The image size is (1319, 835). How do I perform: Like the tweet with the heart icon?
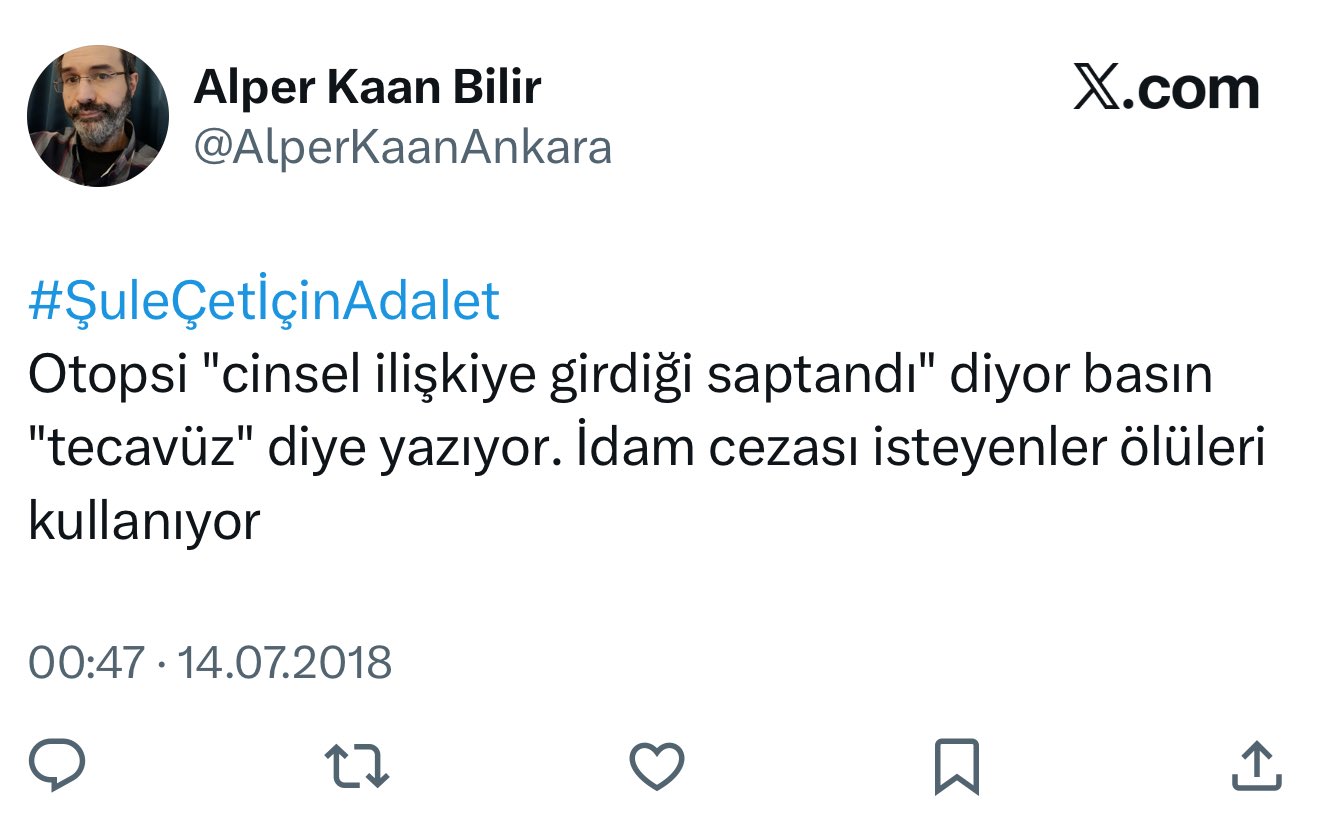click(657, 767)
